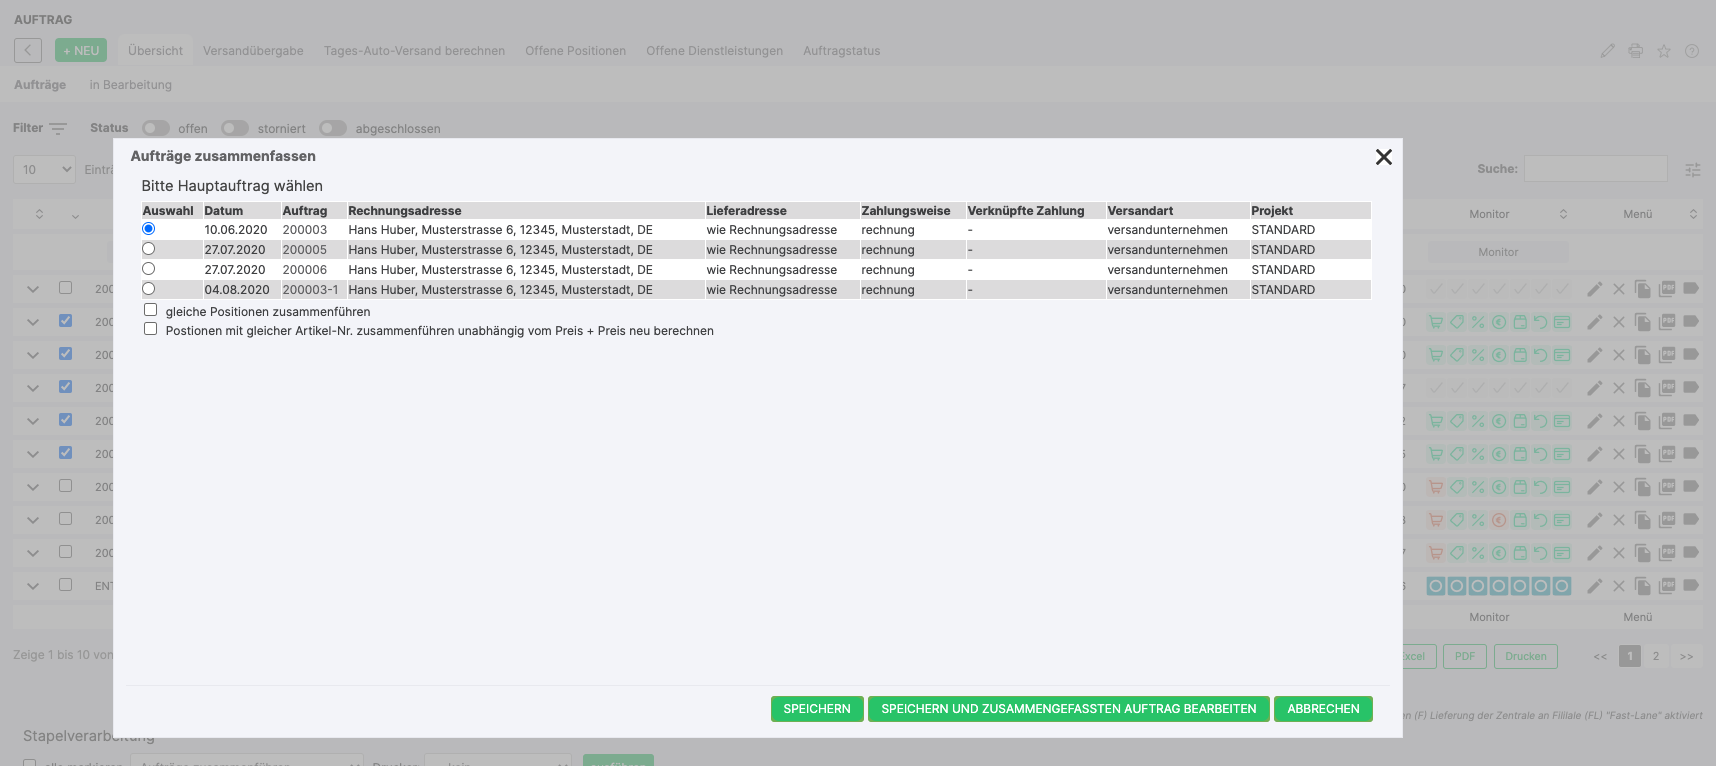1716x766 pixels.
Task: Select order 200003-1 as main order
Action: (x=149, y=289)
